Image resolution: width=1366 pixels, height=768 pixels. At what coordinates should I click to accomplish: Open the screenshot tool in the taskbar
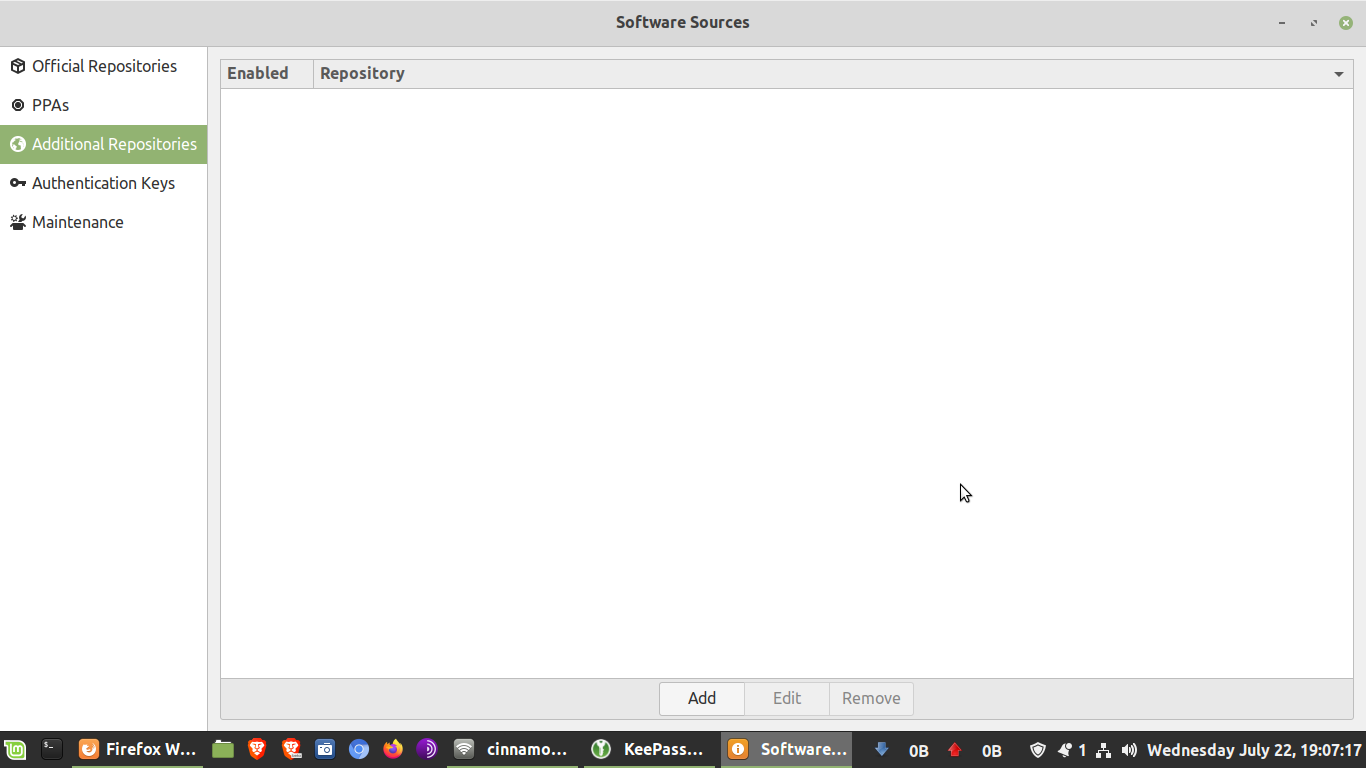tap(325, 748)
